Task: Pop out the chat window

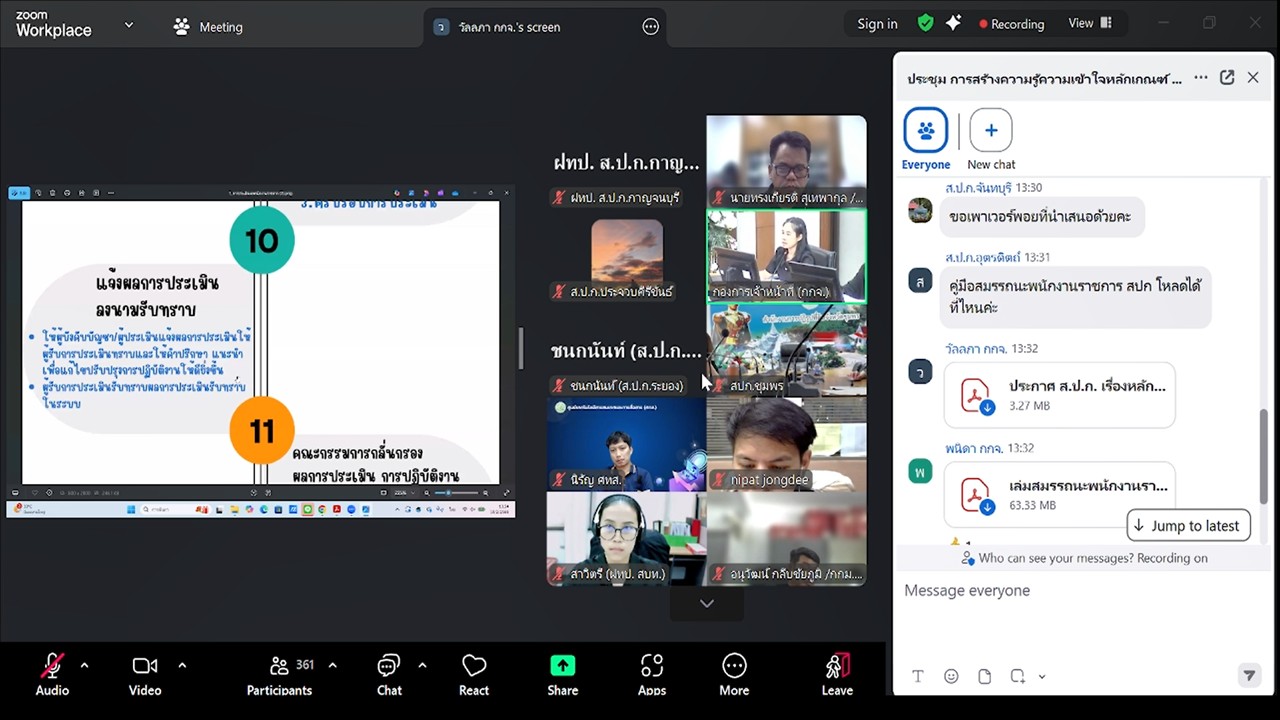Action: pos(1227,78)
